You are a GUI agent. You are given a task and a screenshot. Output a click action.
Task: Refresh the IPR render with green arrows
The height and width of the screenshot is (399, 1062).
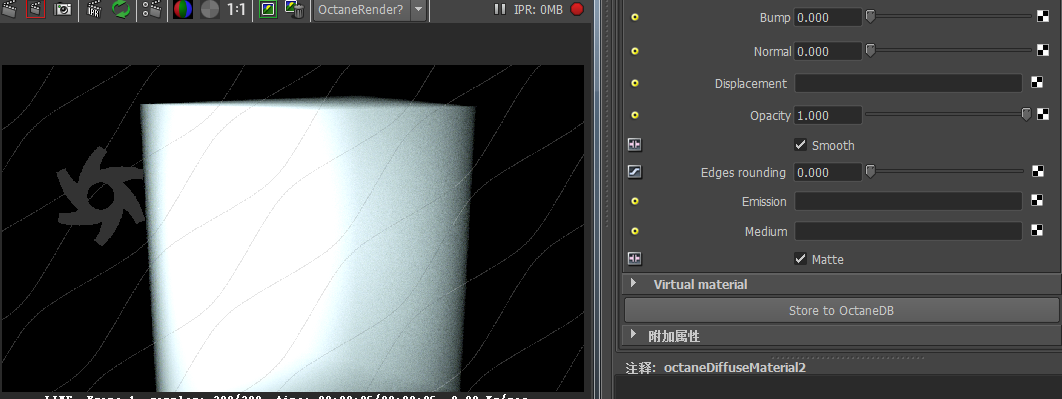121,9
